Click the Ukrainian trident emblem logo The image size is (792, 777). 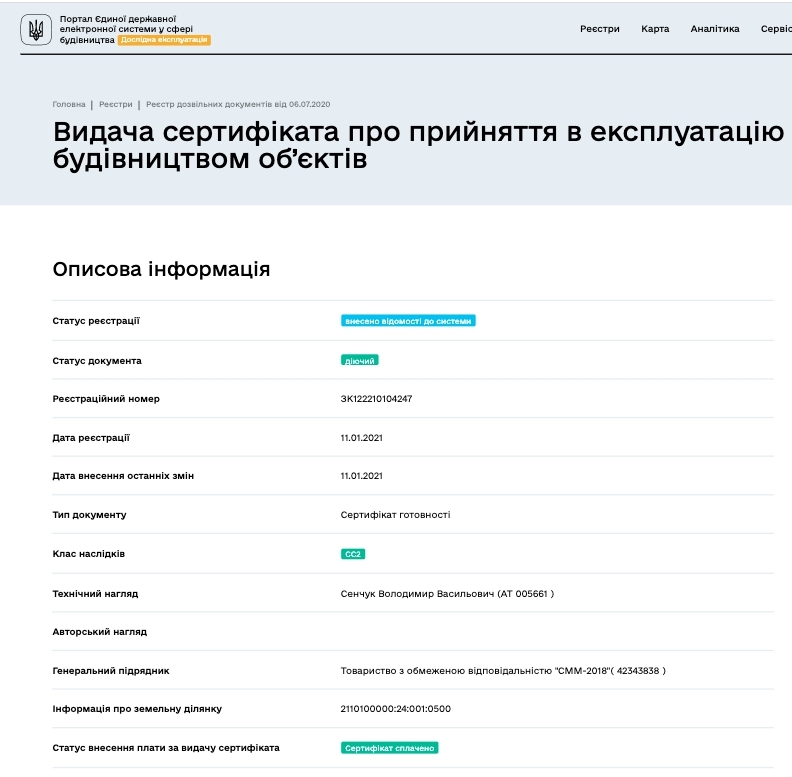(x=36, y=30)
